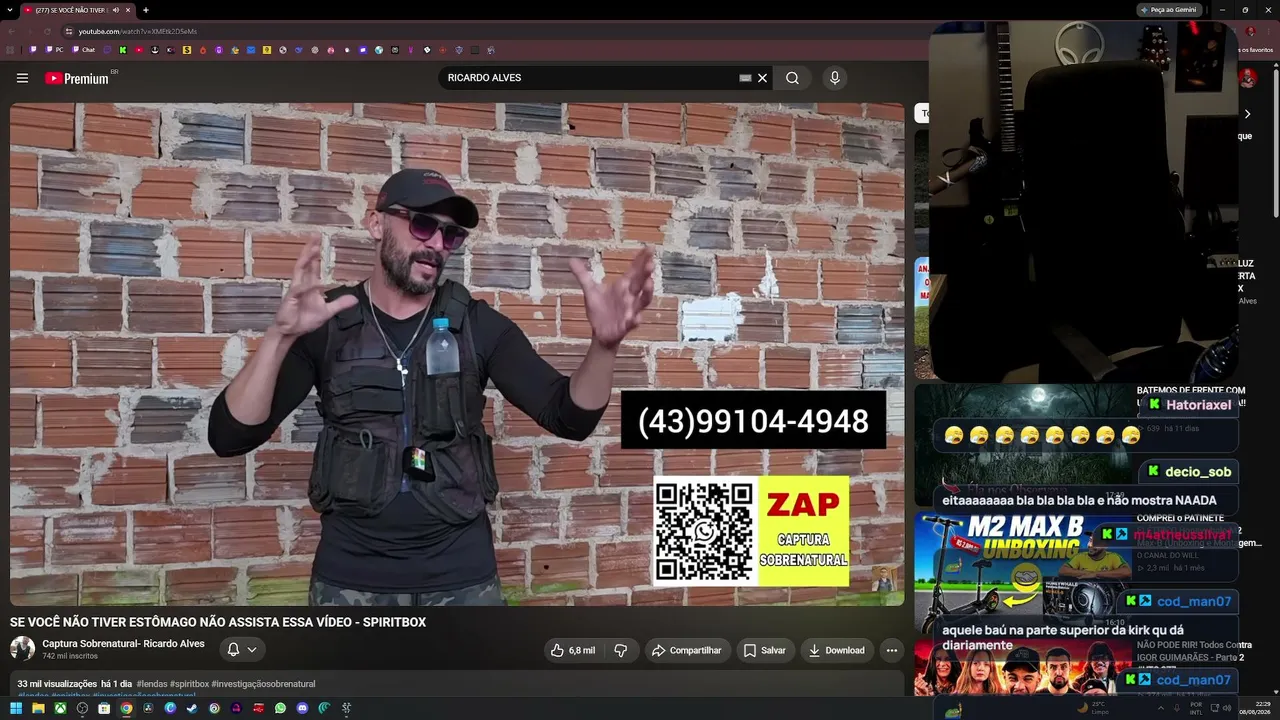Open the YouTube guide hamburger menu
Viewport: 1280px width, 720px height.
(22, 78)
